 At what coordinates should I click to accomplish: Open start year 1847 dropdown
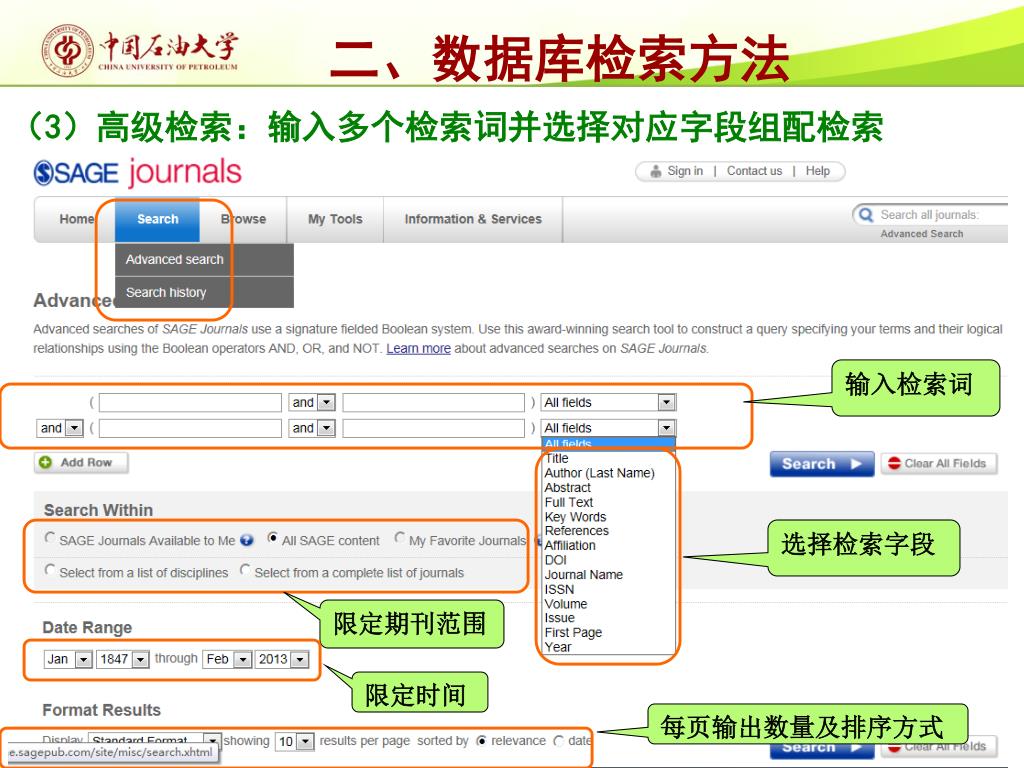tap(123, 659)
